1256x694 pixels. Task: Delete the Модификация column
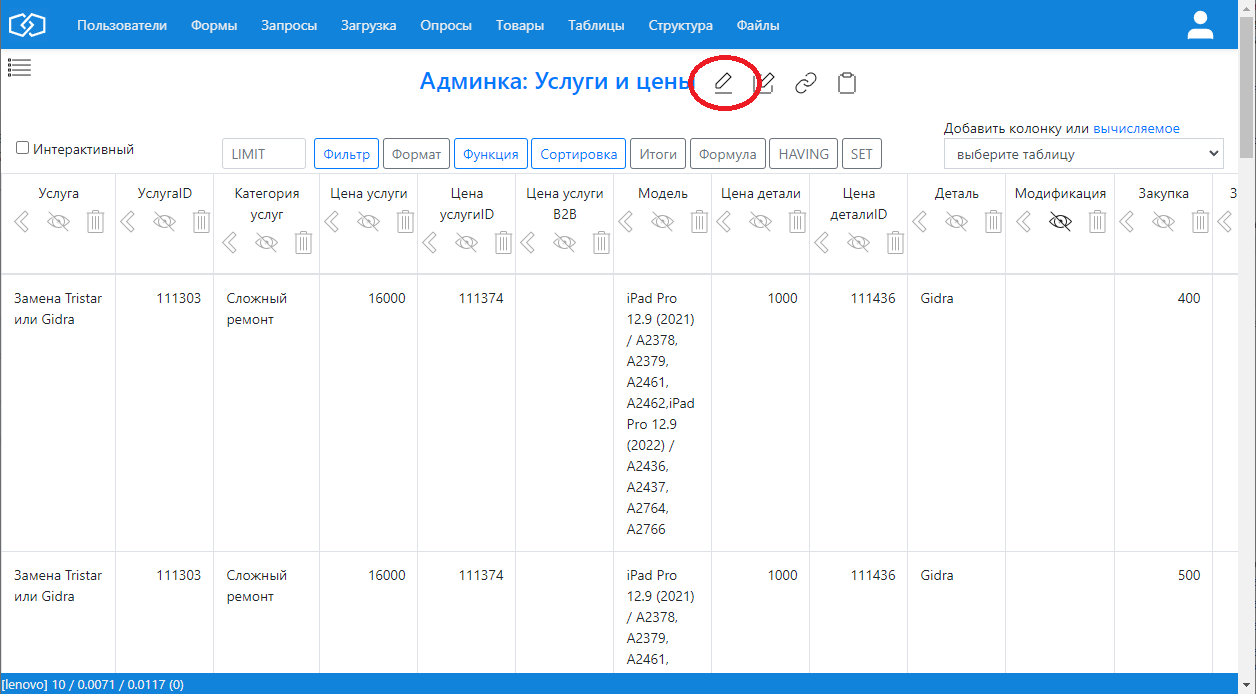tap(1097, 221)
